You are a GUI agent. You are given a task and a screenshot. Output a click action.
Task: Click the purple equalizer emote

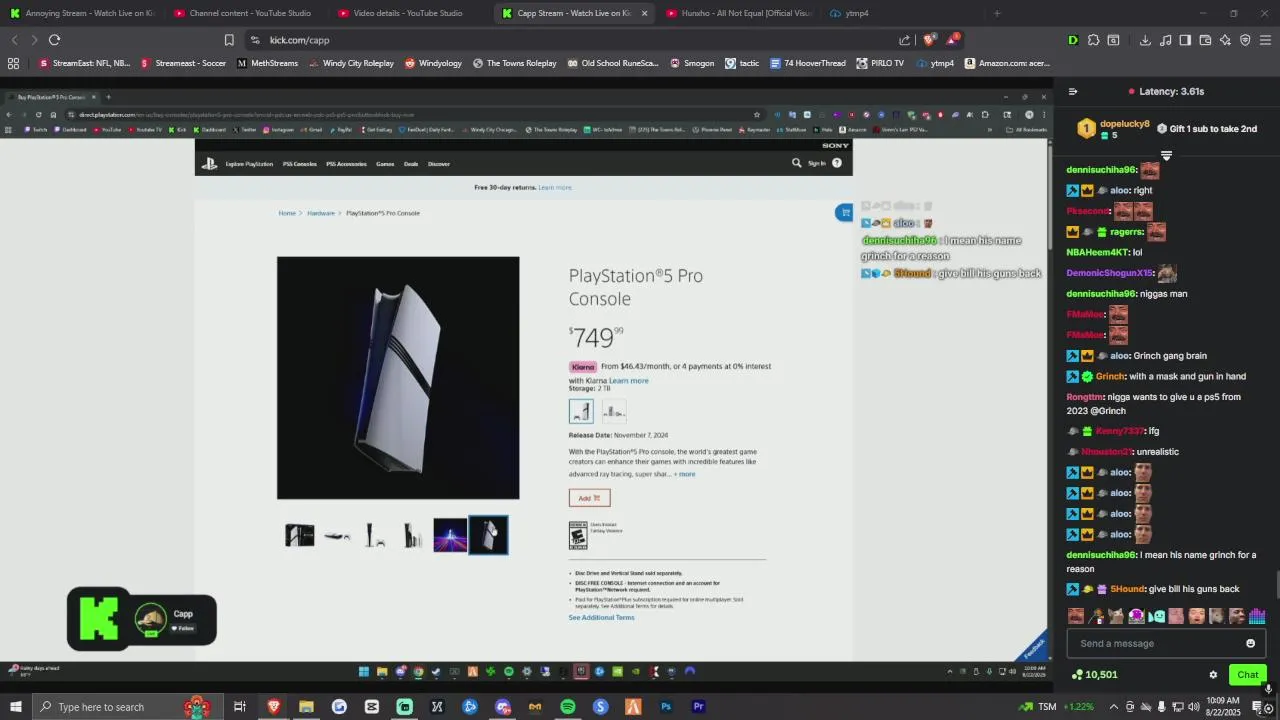pos(1257,616)
